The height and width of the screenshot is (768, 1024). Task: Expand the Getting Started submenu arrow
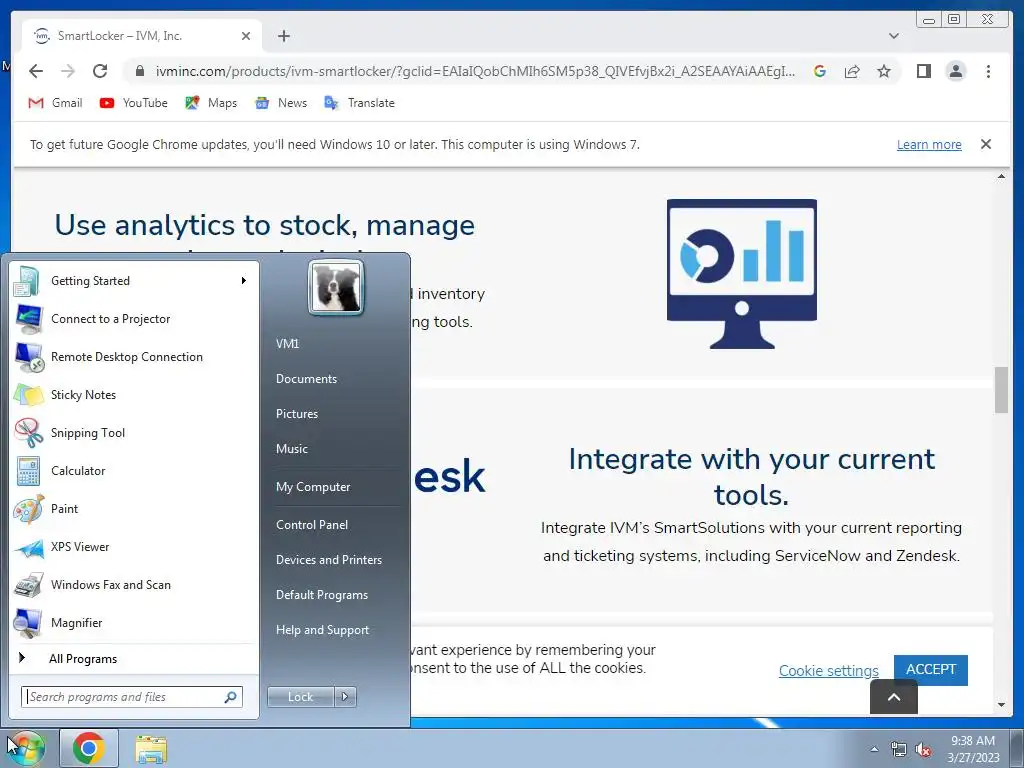(244, 281)
